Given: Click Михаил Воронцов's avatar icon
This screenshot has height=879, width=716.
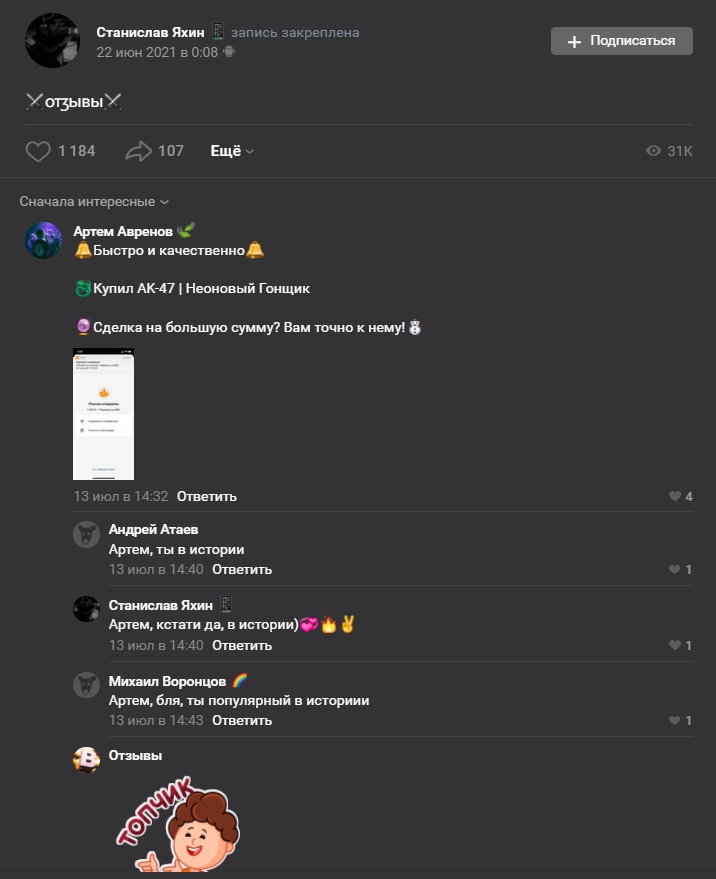Looking at the screenshot, I should pyautogui.click(x=86, y=685).
